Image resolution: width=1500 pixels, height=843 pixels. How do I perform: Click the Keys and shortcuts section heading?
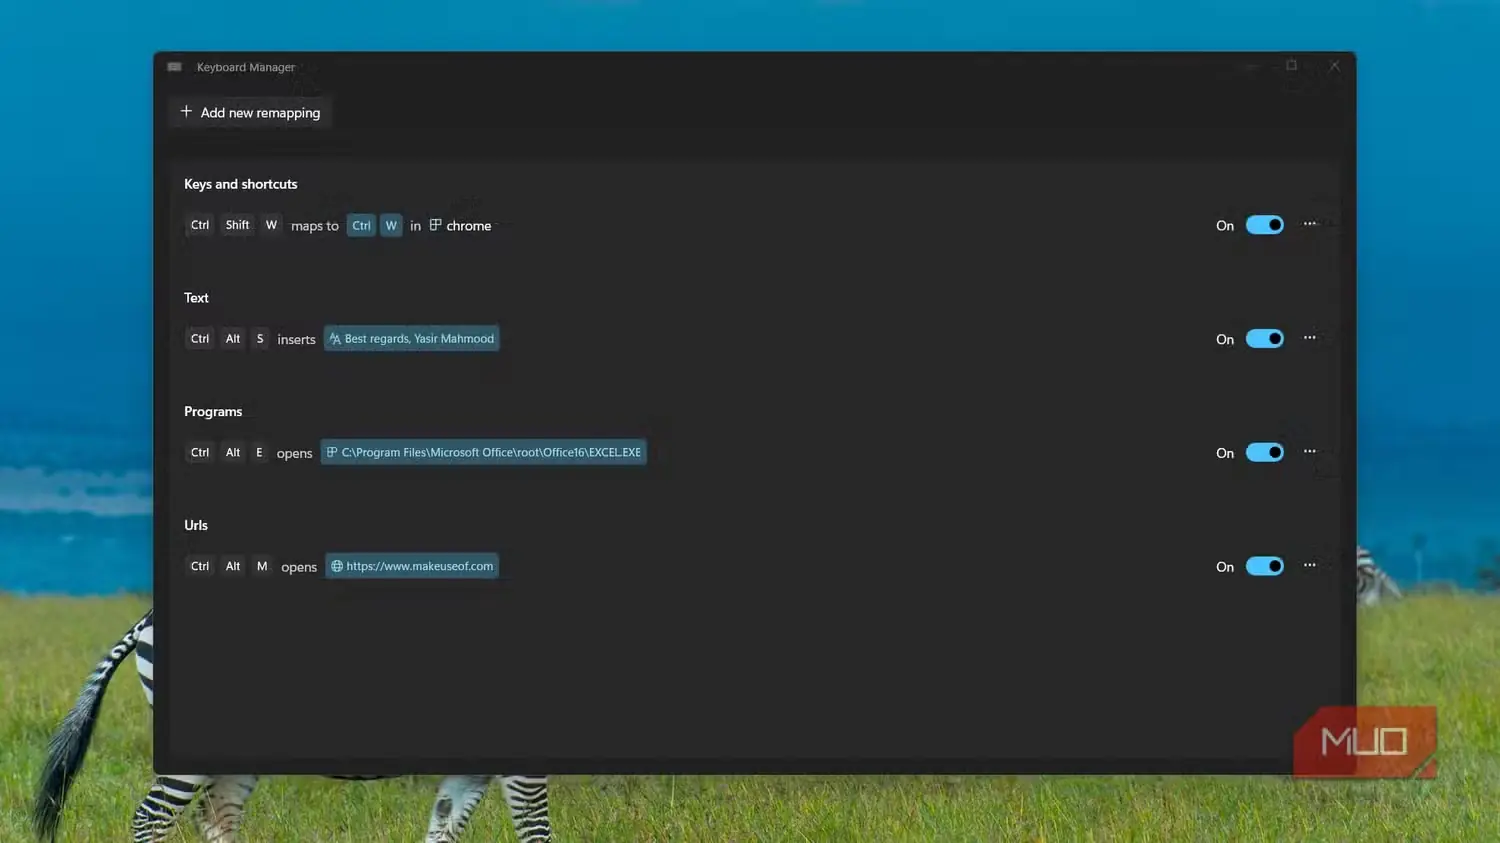241,184
